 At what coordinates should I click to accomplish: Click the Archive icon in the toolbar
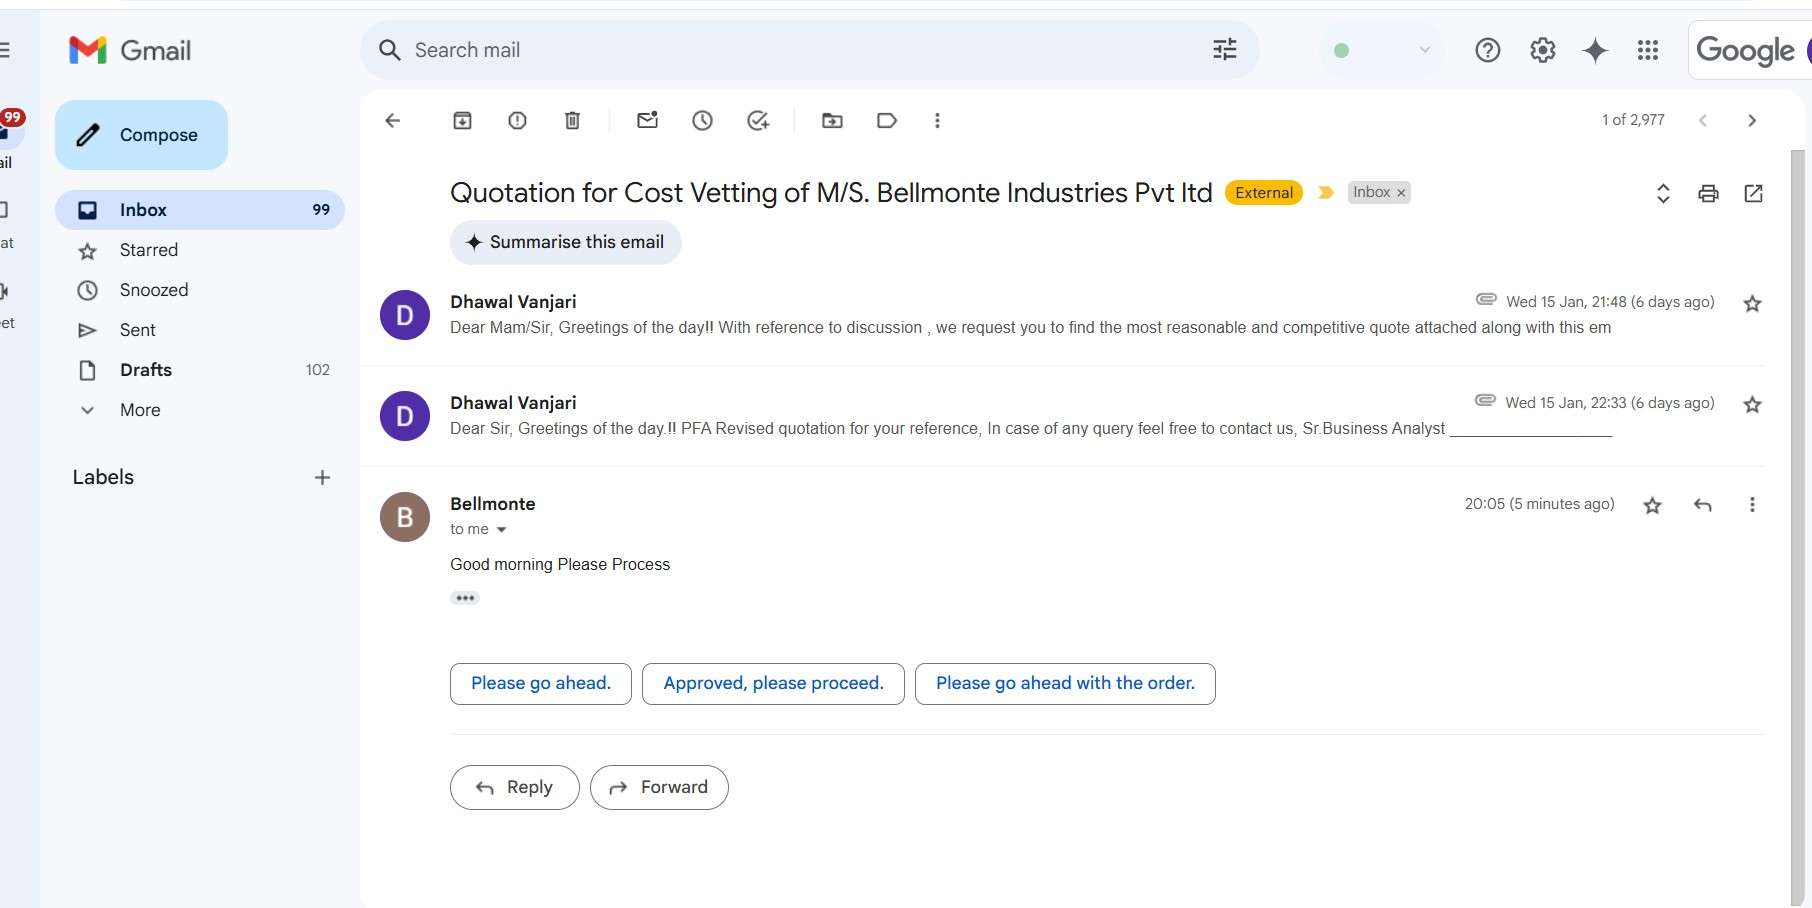462,121
